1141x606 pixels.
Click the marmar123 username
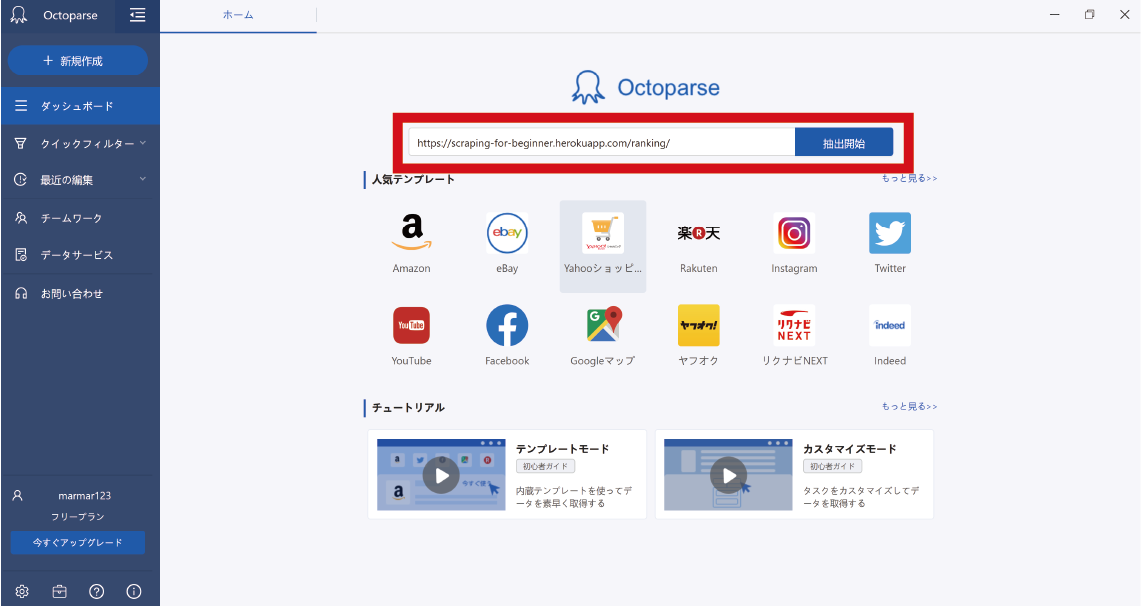tap(84, 495)
